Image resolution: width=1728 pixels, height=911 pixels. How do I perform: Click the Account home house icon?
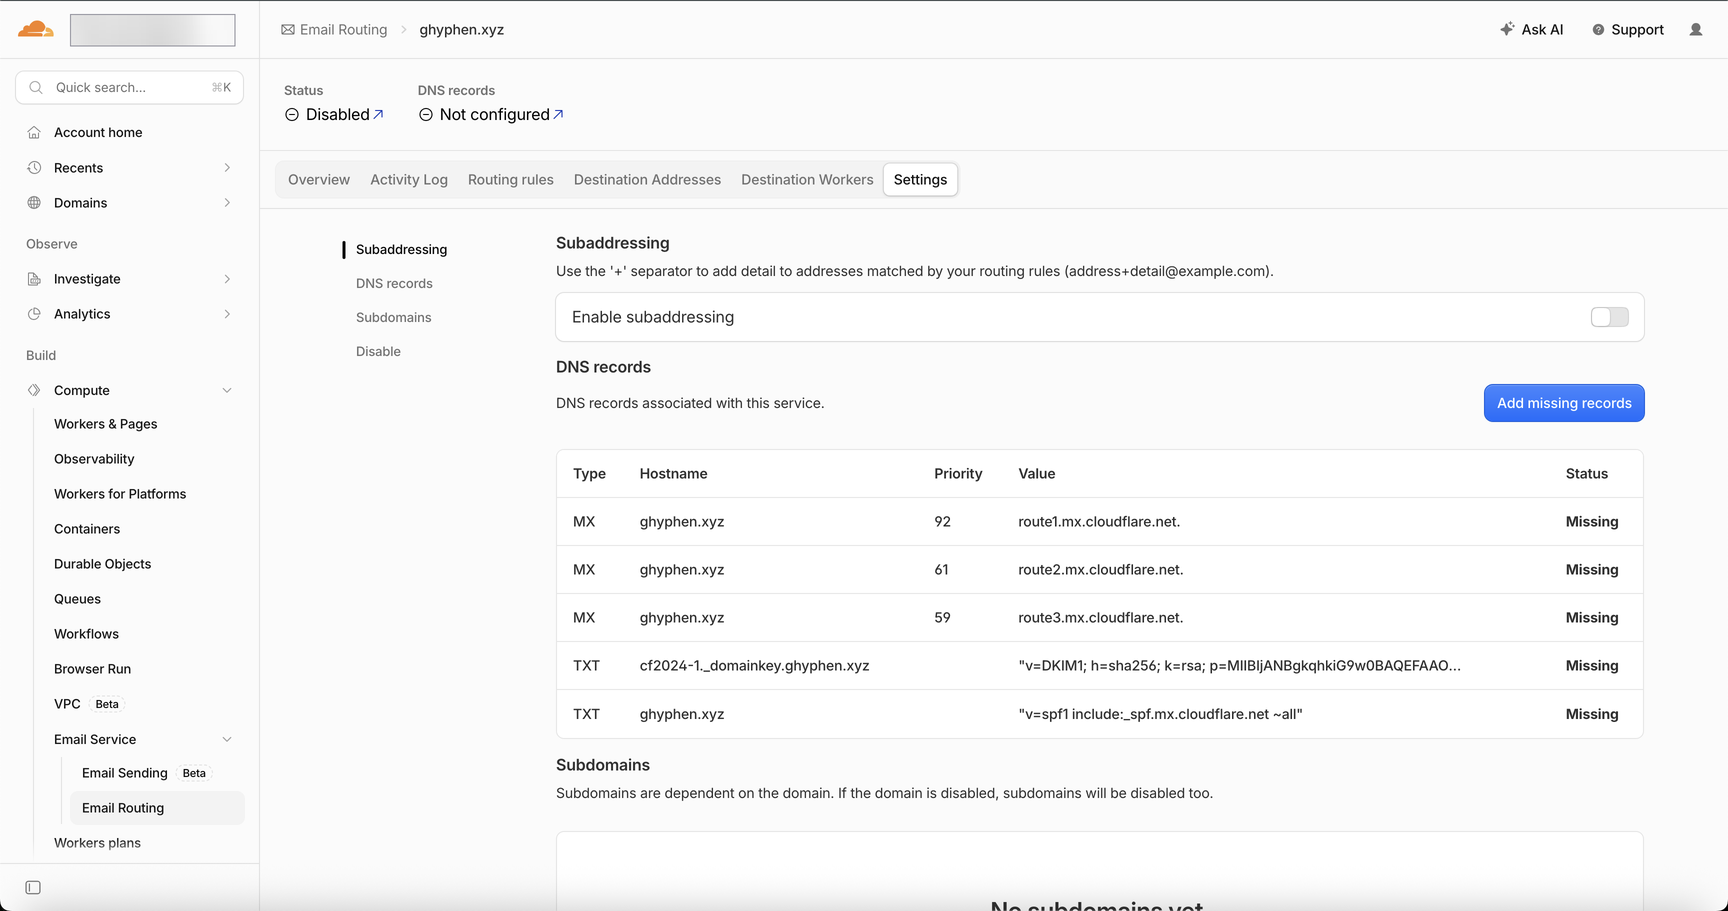click(x=34, y=132)
